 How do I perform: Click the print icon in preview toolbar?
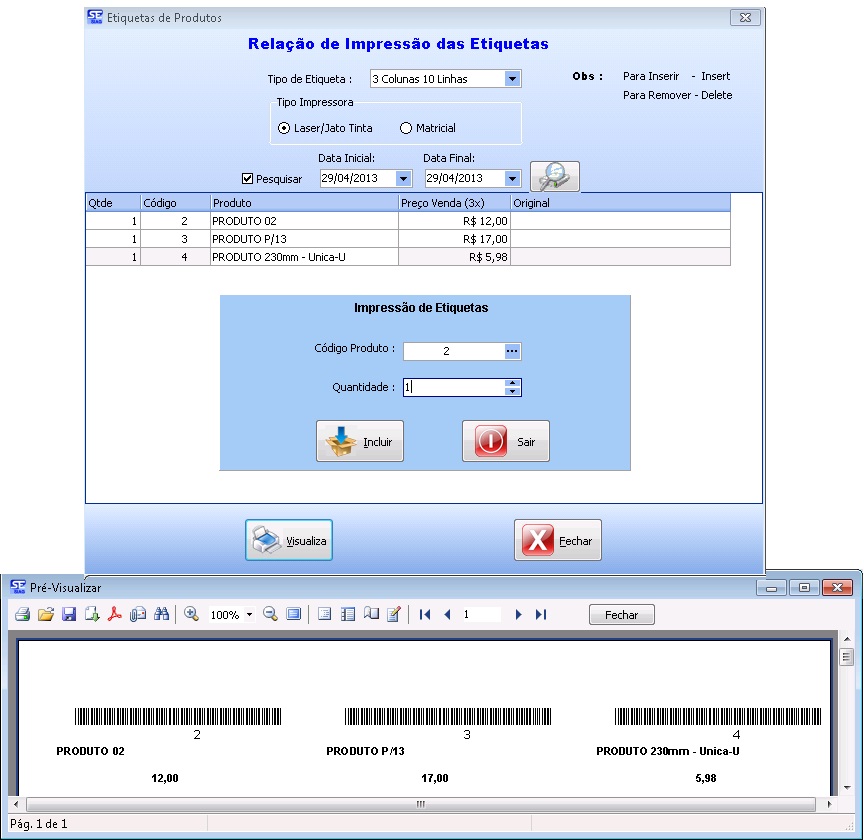point(22,614)
